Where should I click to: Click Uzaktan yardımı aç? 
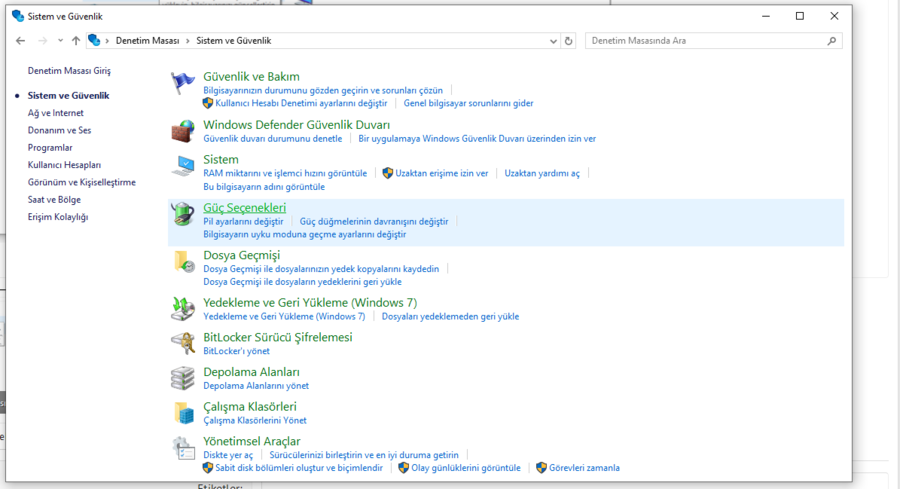(x=542, y=173)
